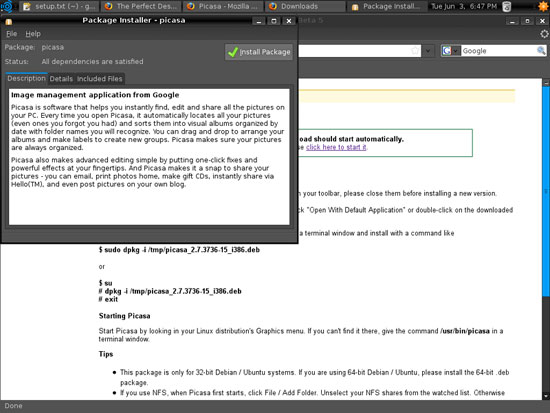
Task: Click the trash icon in the top panel
Action: point(507,6)
